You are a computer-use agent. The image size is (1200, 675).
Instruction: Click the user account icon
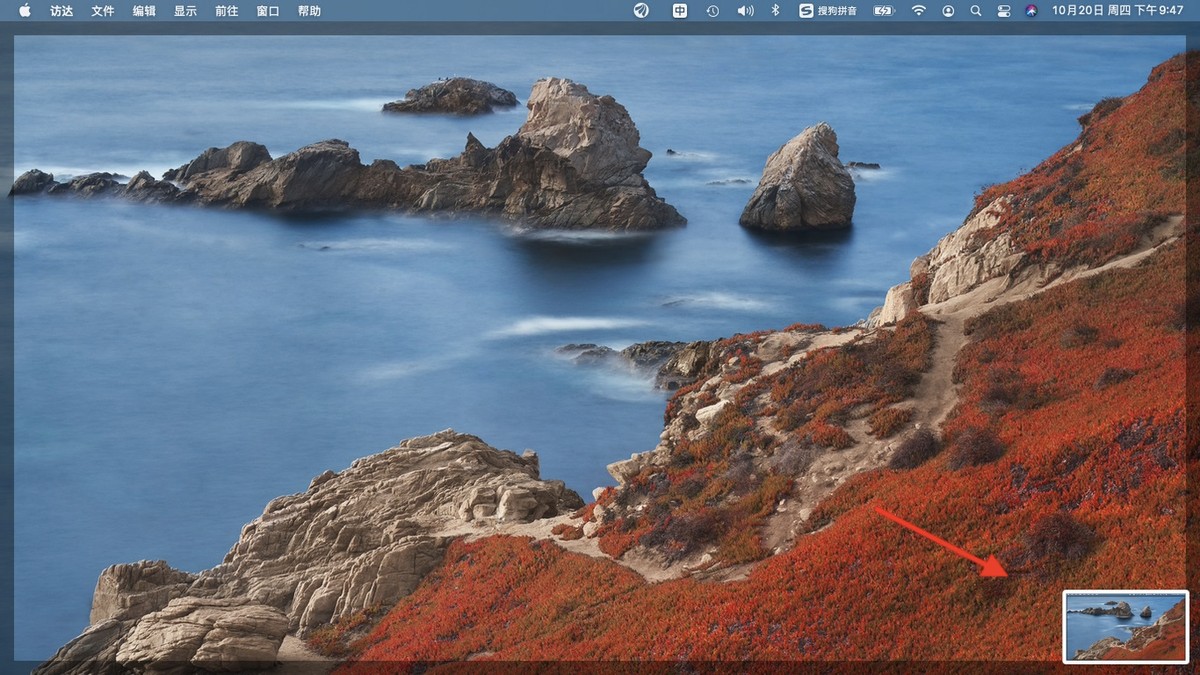coord(948,11)
